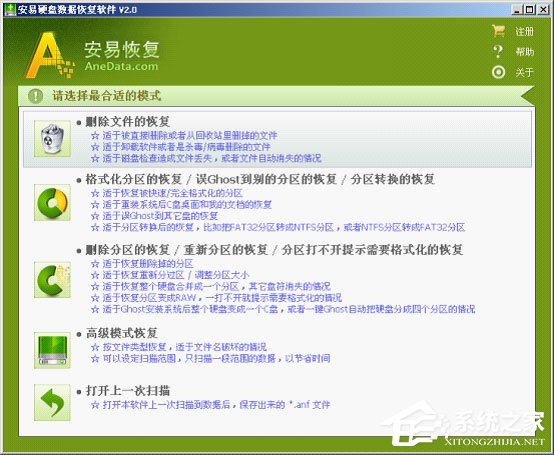Click line 适于恢复被快速/完全格式化的分区
The image size is (554, 455).
pyautogui.click(x=167, y=193)
